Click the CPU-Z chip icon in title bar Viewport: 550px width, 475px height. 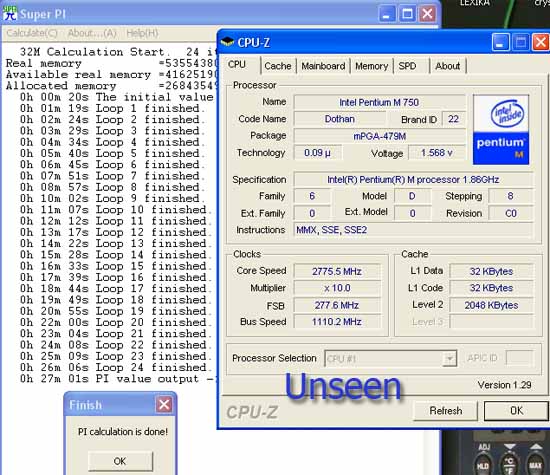pos(227,42)
